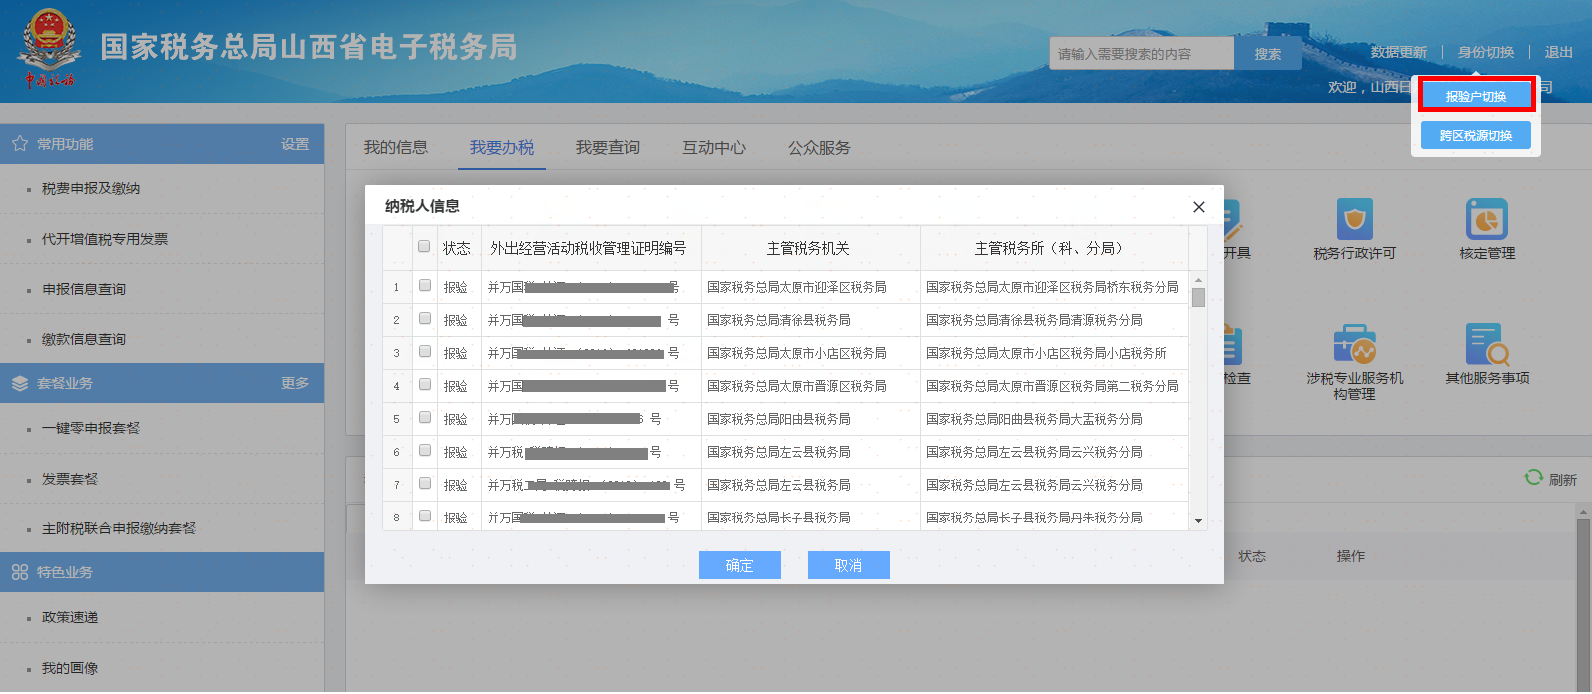Click the 其他服务事项 search document icon
Viewport: 1592px width, 694px height.
[x=1486, y=344]
